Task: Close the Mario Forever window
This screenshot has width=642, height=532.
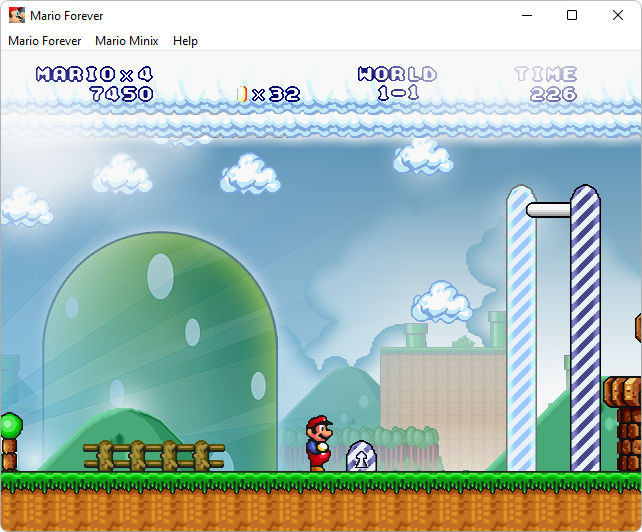Action: (x=618, y=15)
